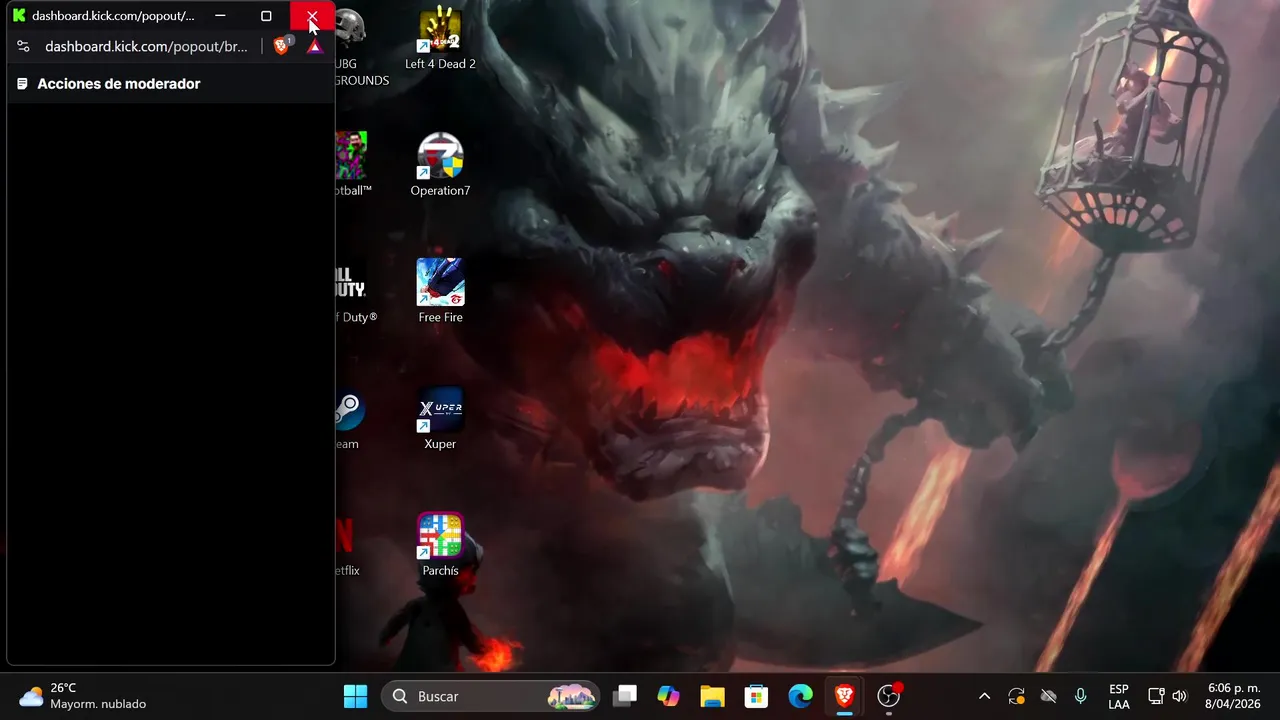Click the disabled cloud tray icon
This screenshot has width=1280, height=720.
[1048, 696]
